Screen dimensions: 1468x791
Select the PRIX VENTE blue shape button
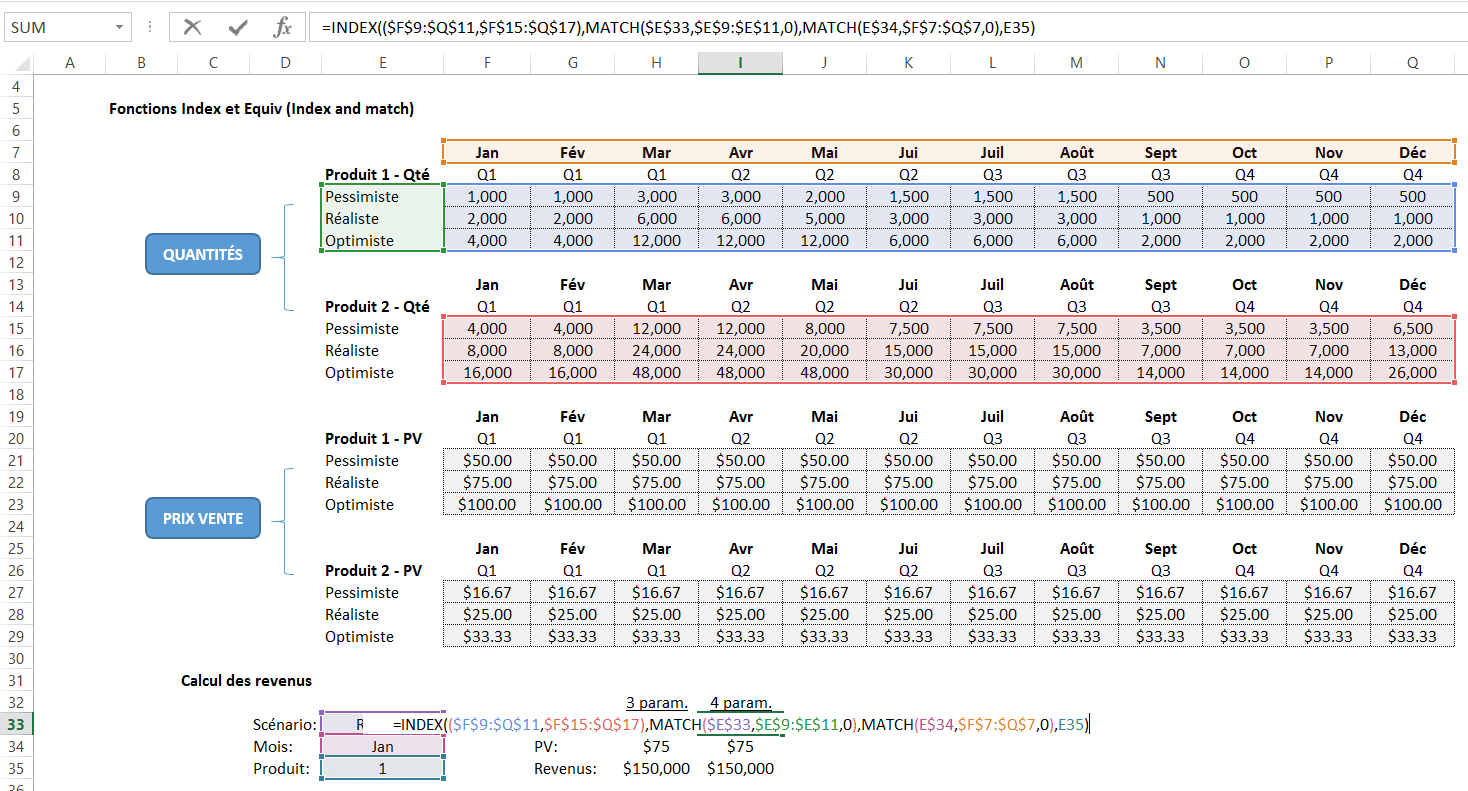203,518
